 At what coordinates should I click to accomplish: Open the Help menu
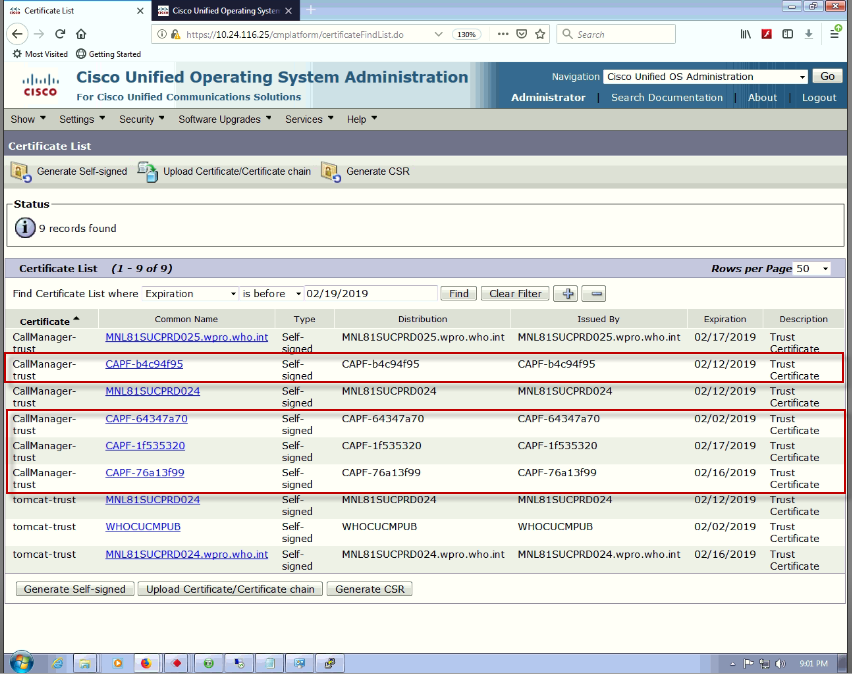pyautogui.click(x=362, y=119)
